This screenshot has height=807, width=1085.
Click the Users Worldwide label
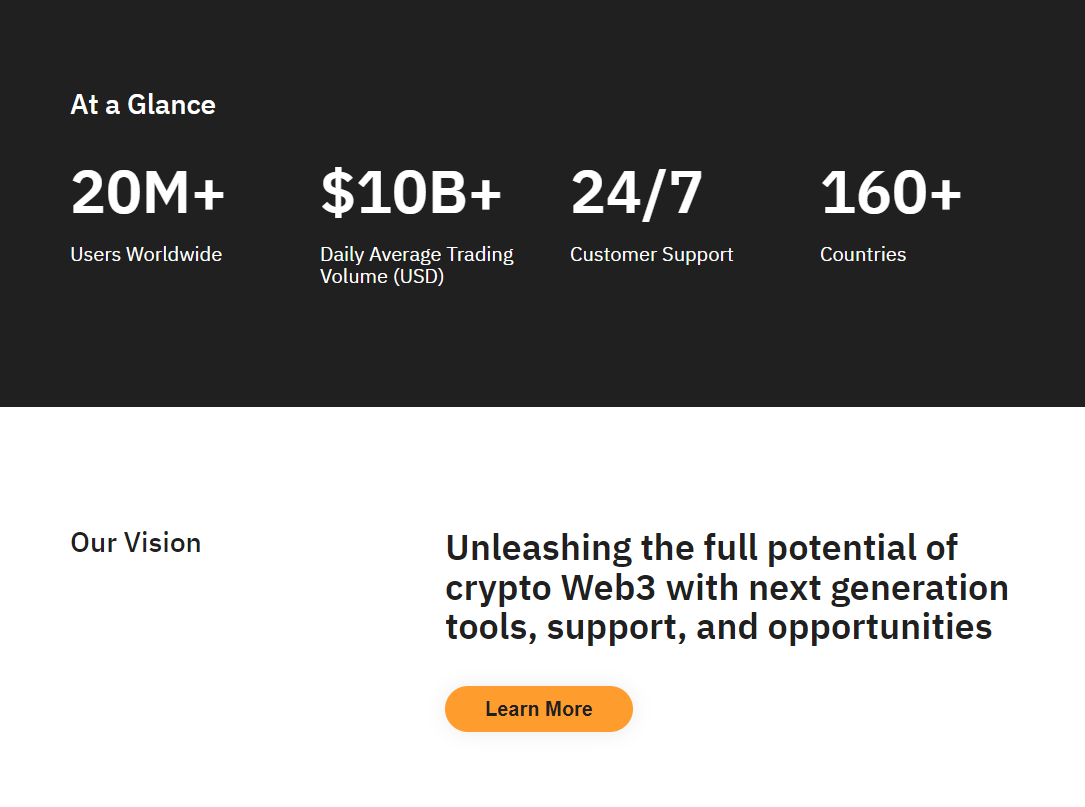point(146,254)
